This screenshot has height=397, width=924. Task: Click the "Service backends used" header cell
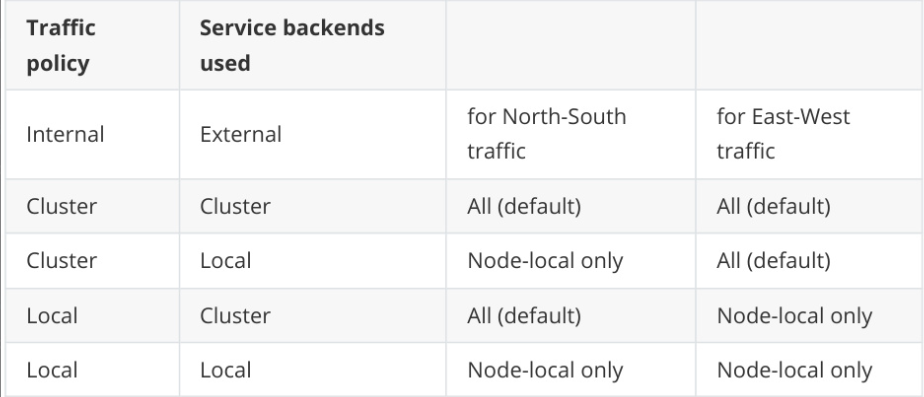coord(312,45)
